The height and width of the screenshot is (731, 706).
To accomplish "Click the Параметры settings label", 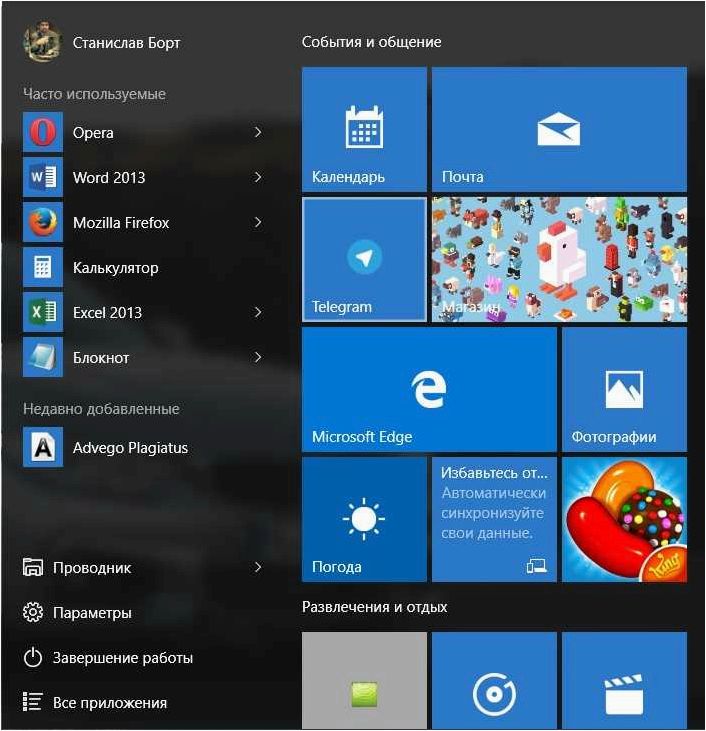I will [92, 613].
